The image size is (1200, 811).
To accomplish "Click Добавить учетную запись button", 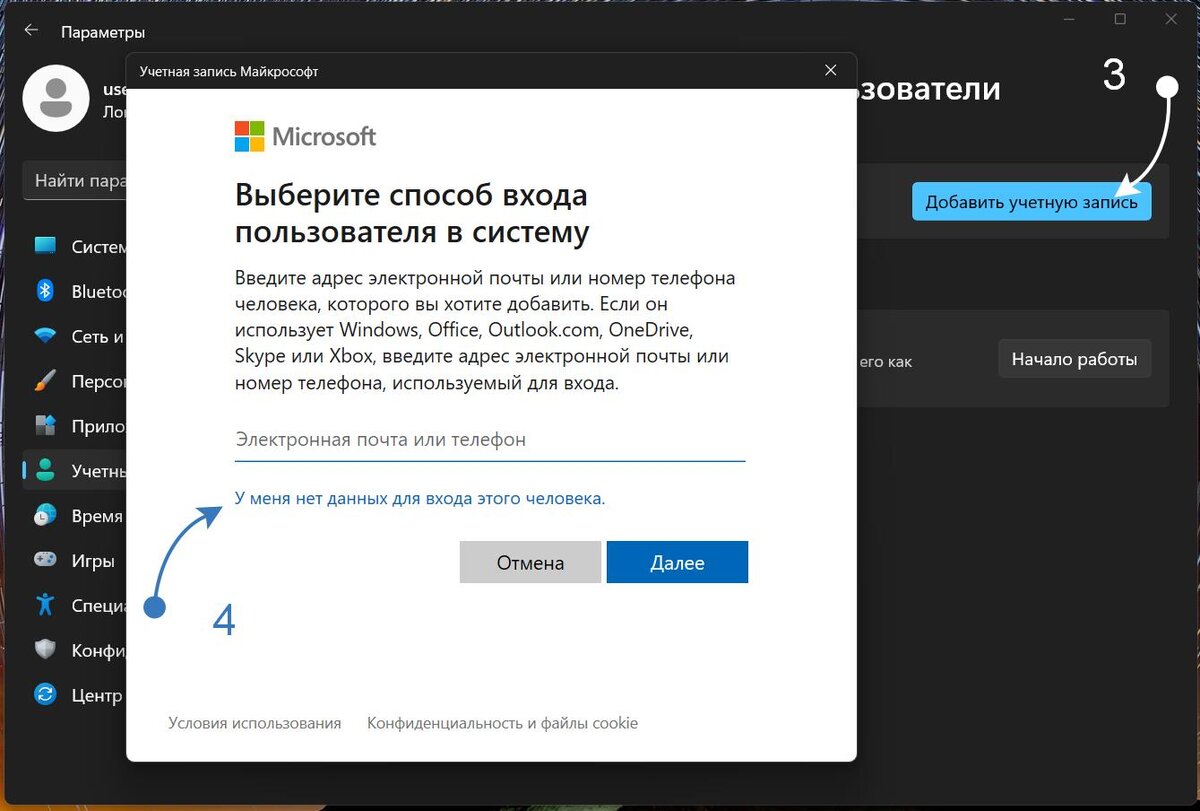I will 1031,202.
